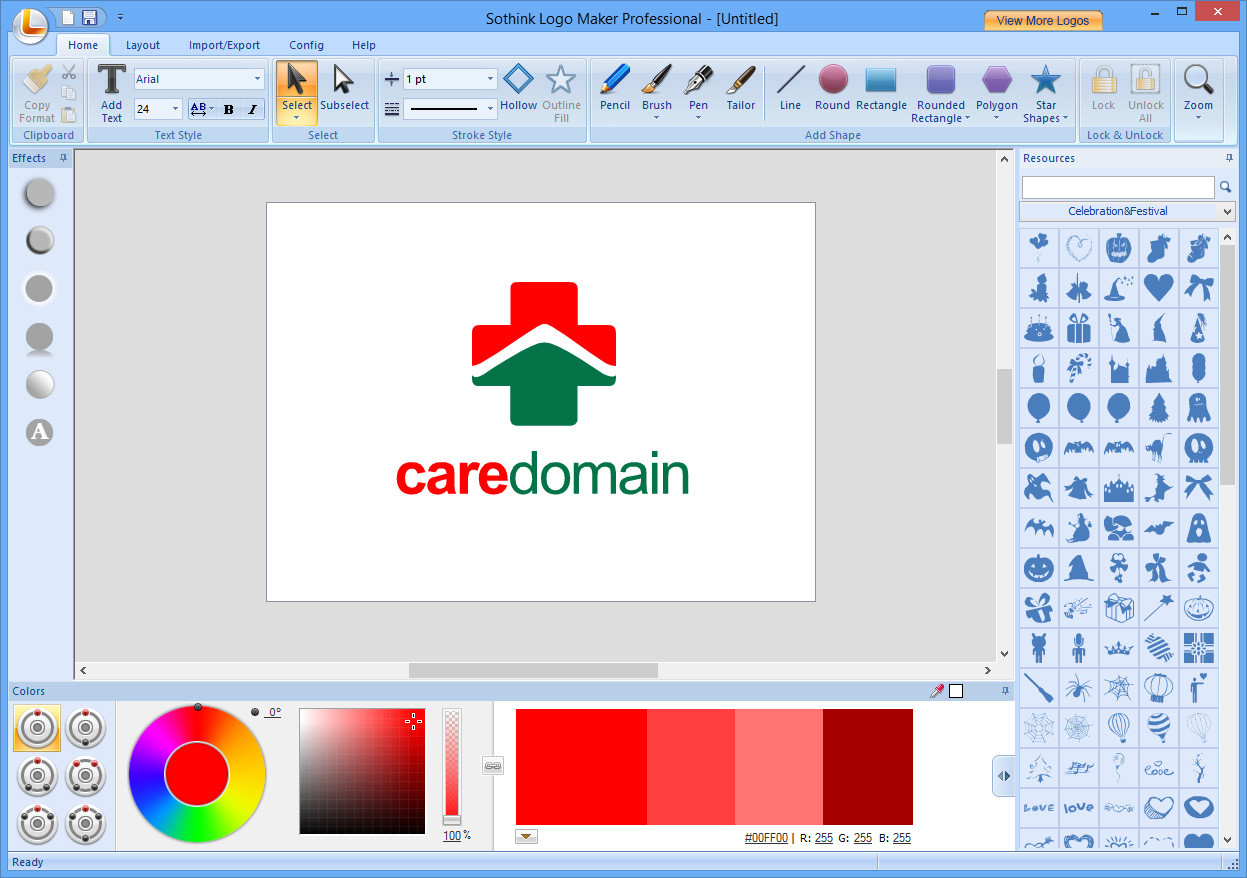The image size is (1247, 878).
Task: Open the font family dropdown
Action: click(256, 78)
